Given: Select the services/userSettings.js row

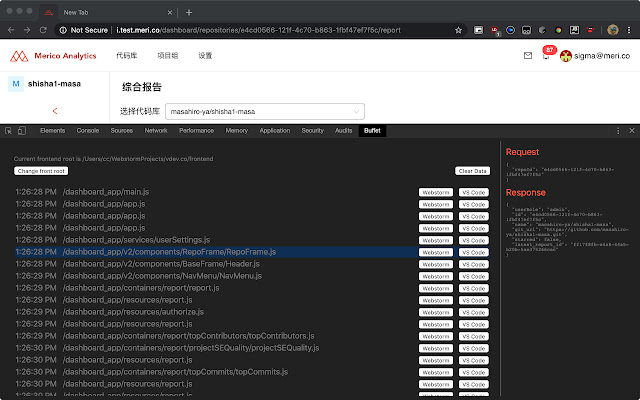Looking at the screenshot, I should coord(252,240).
